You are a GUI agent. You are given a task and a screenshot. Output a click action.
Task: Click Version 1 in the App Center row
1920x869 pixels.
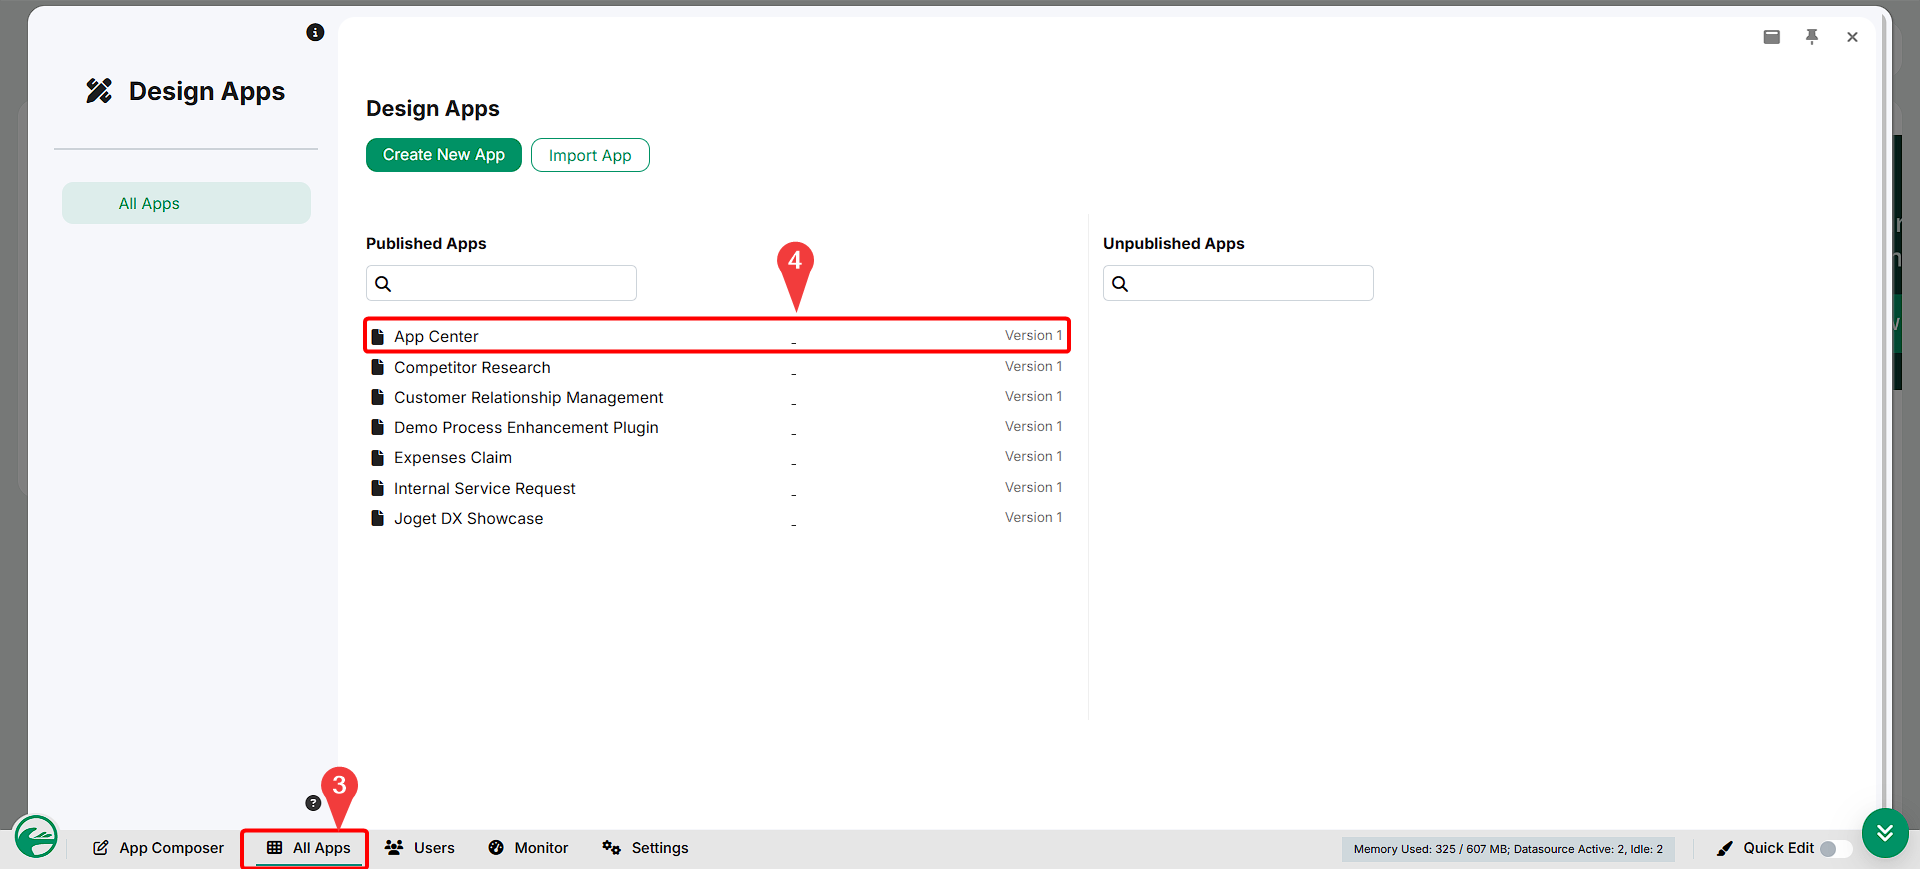coord(1034,335)
